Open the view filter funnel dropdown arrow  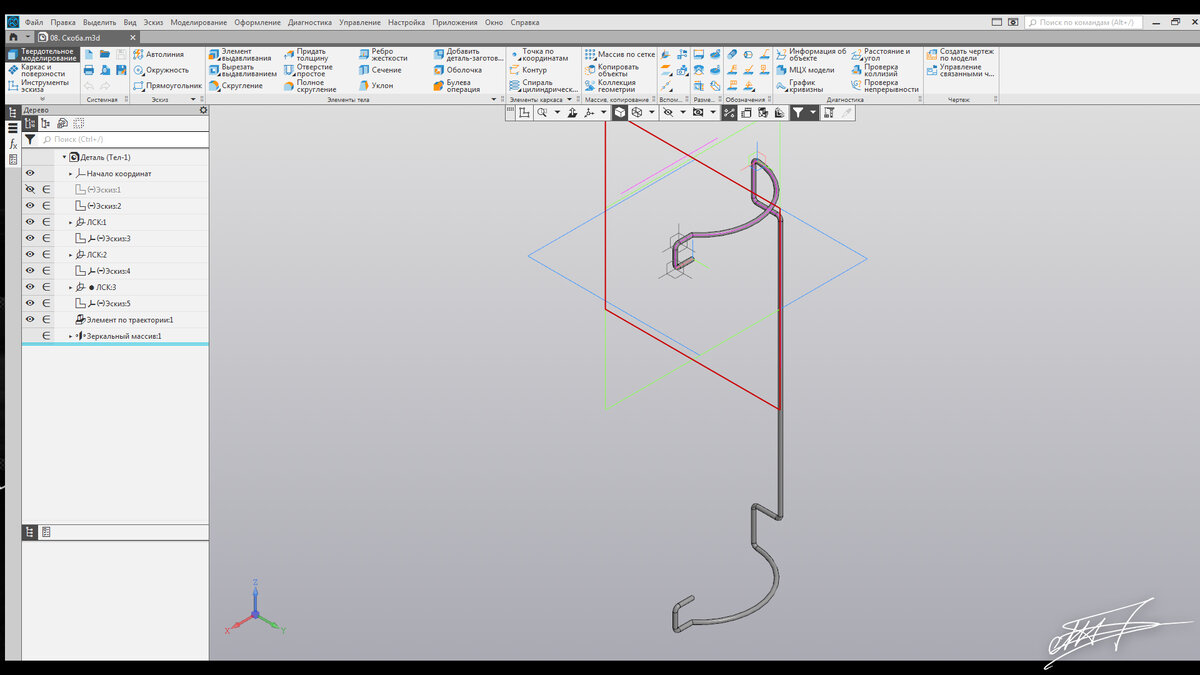click(813, 113)
